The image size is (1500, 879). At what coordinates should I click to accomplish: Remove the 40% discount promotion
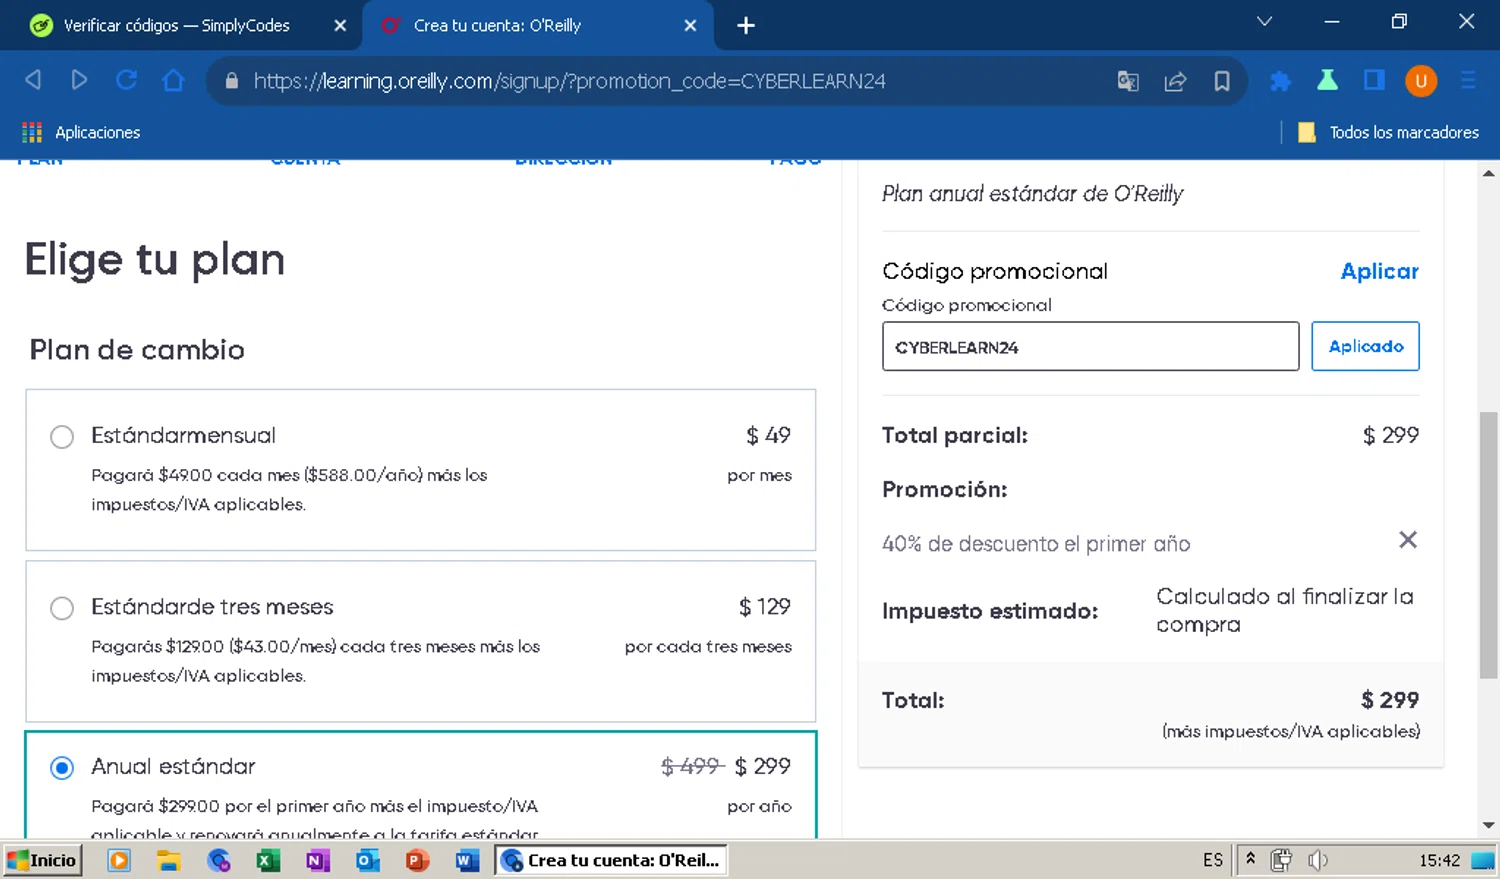pyautogui.click(x=1408, y=540)
